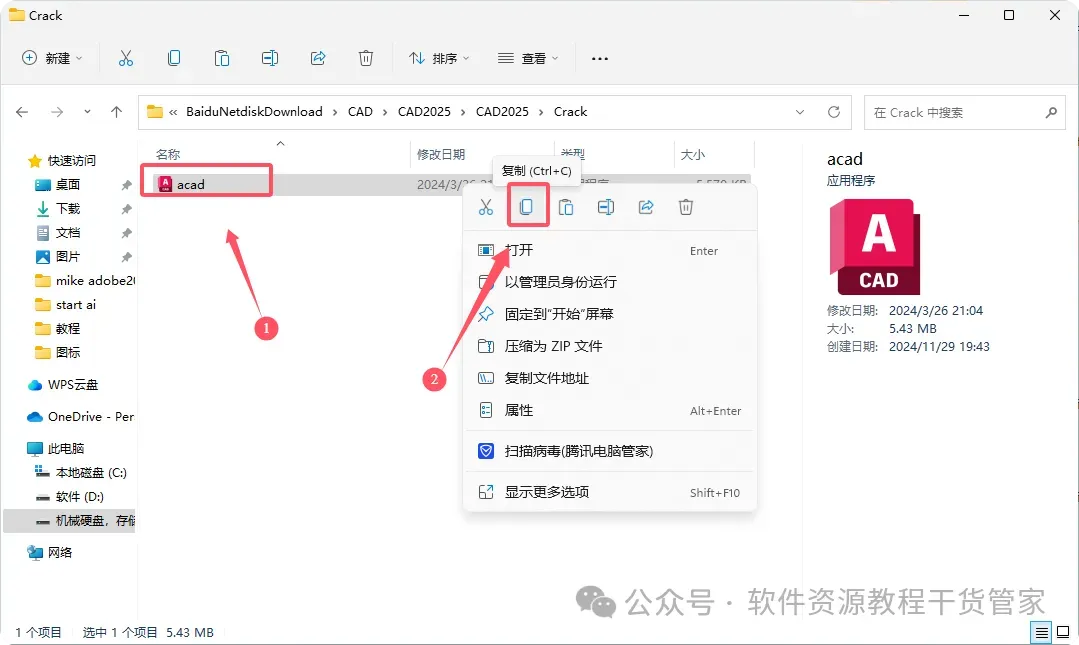The width and height of the screenshot is (1079, 645).
Task: Open 文档 in the sidebar
Action: (67, 233)
